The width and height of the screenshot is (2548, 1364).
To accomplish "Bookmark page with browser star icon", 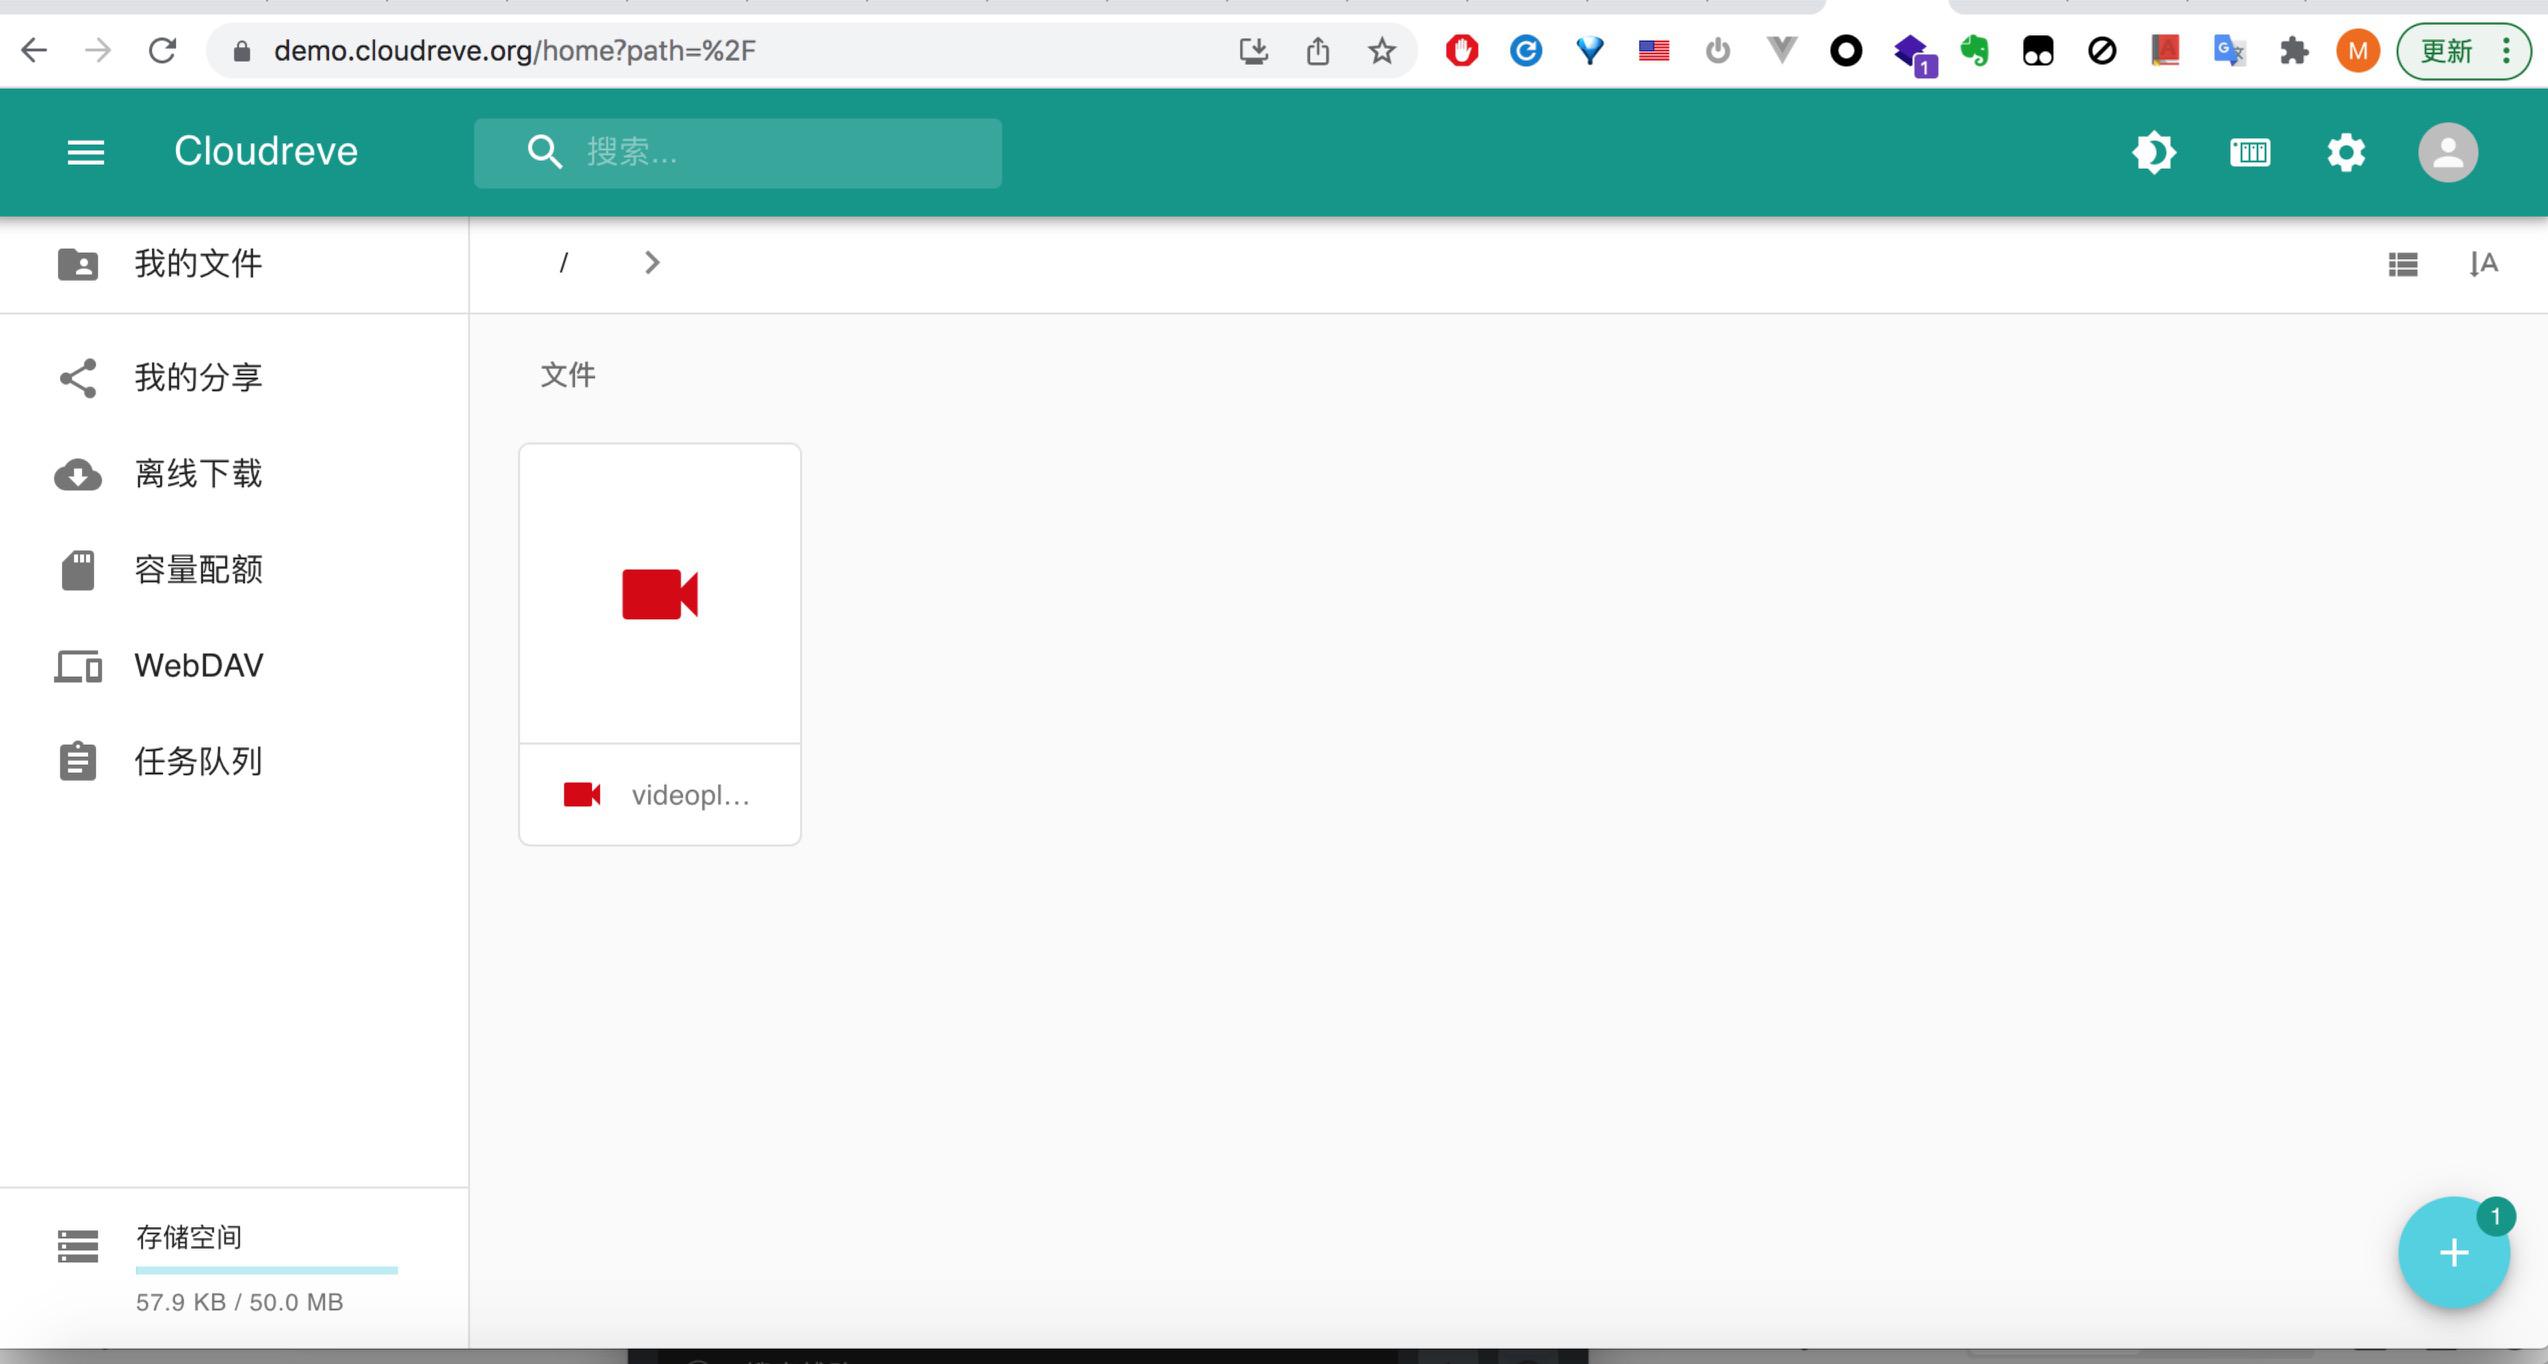I will (x=1381, y=51).
